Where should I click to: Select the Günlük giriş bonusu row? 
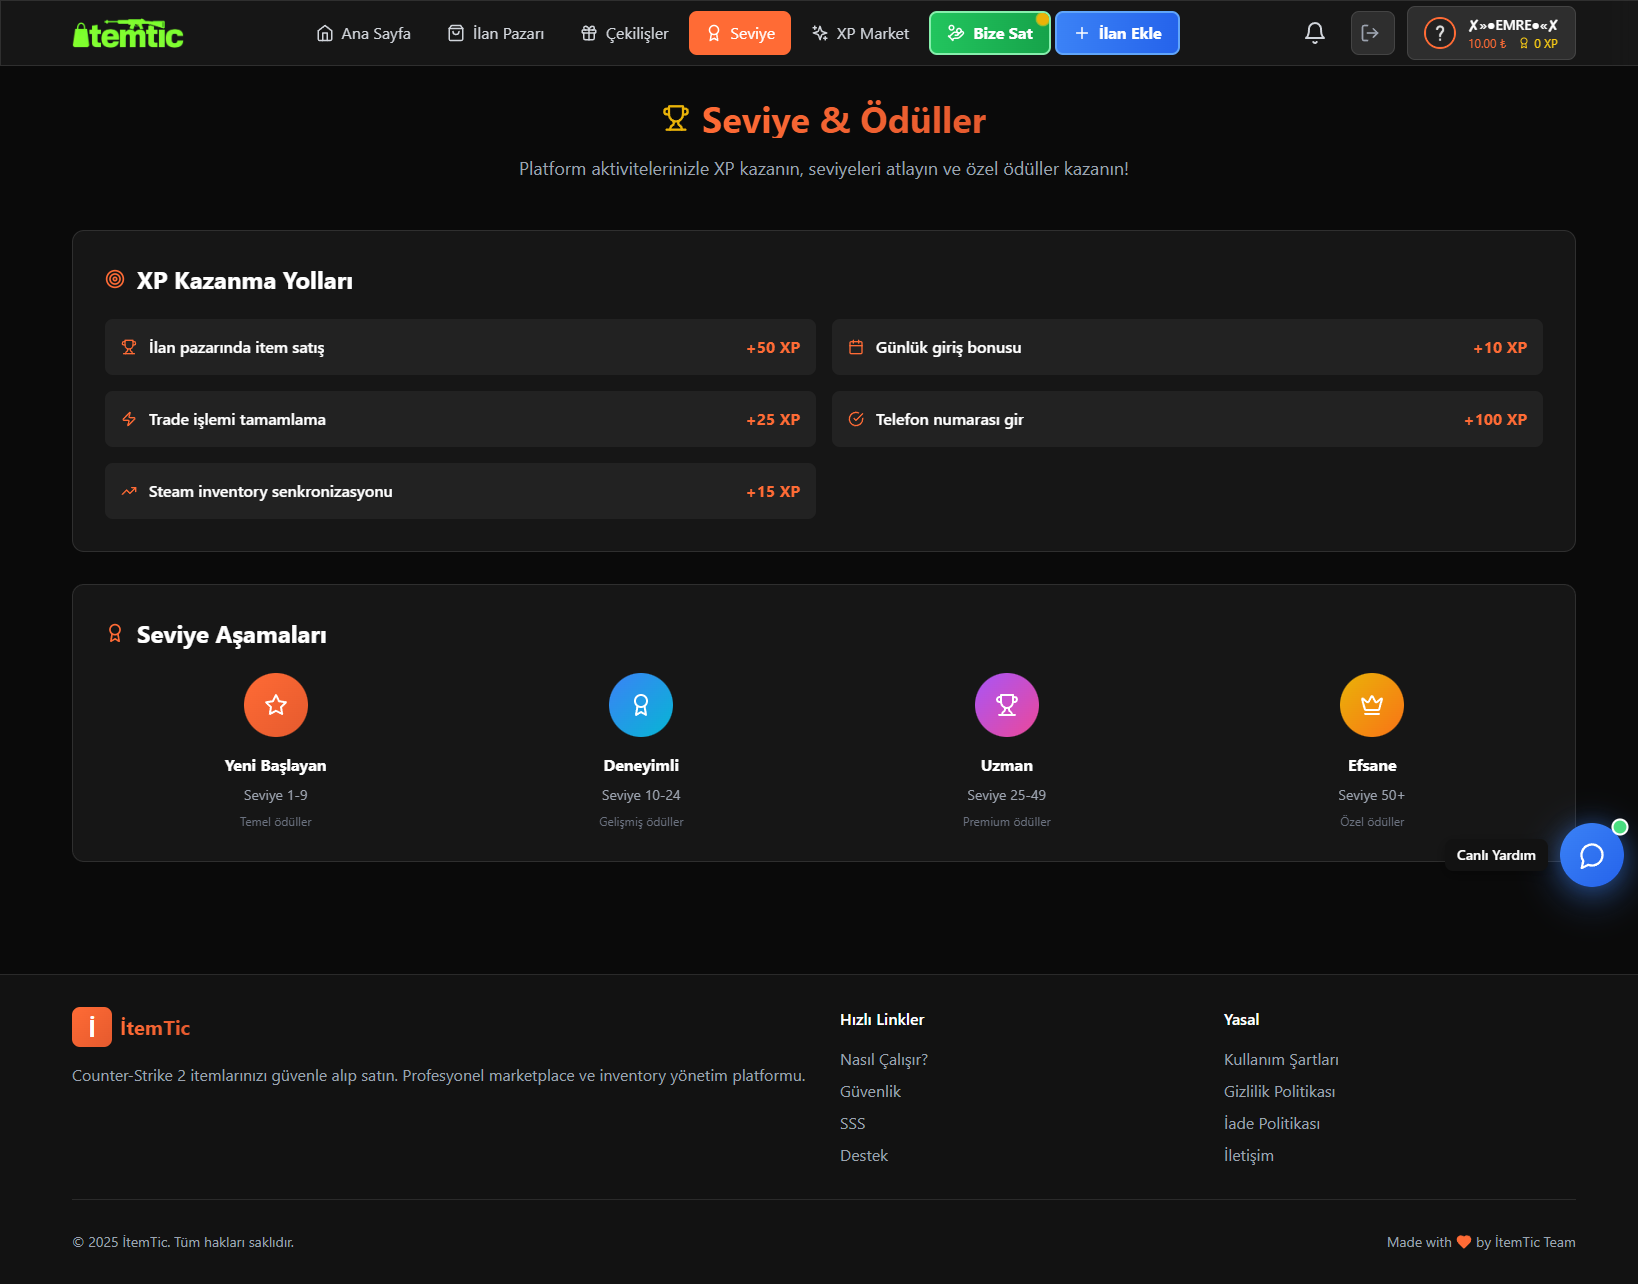click(x=1186, y=347)
